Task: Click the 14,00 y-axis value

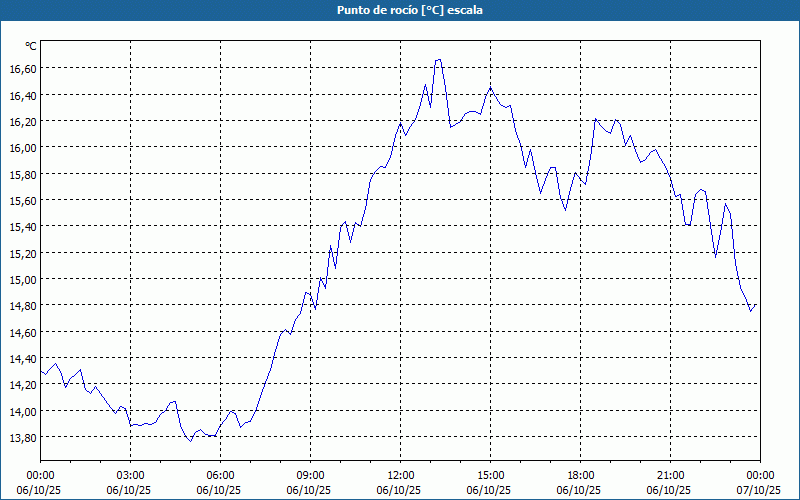Action: click(x=22, y=411)
